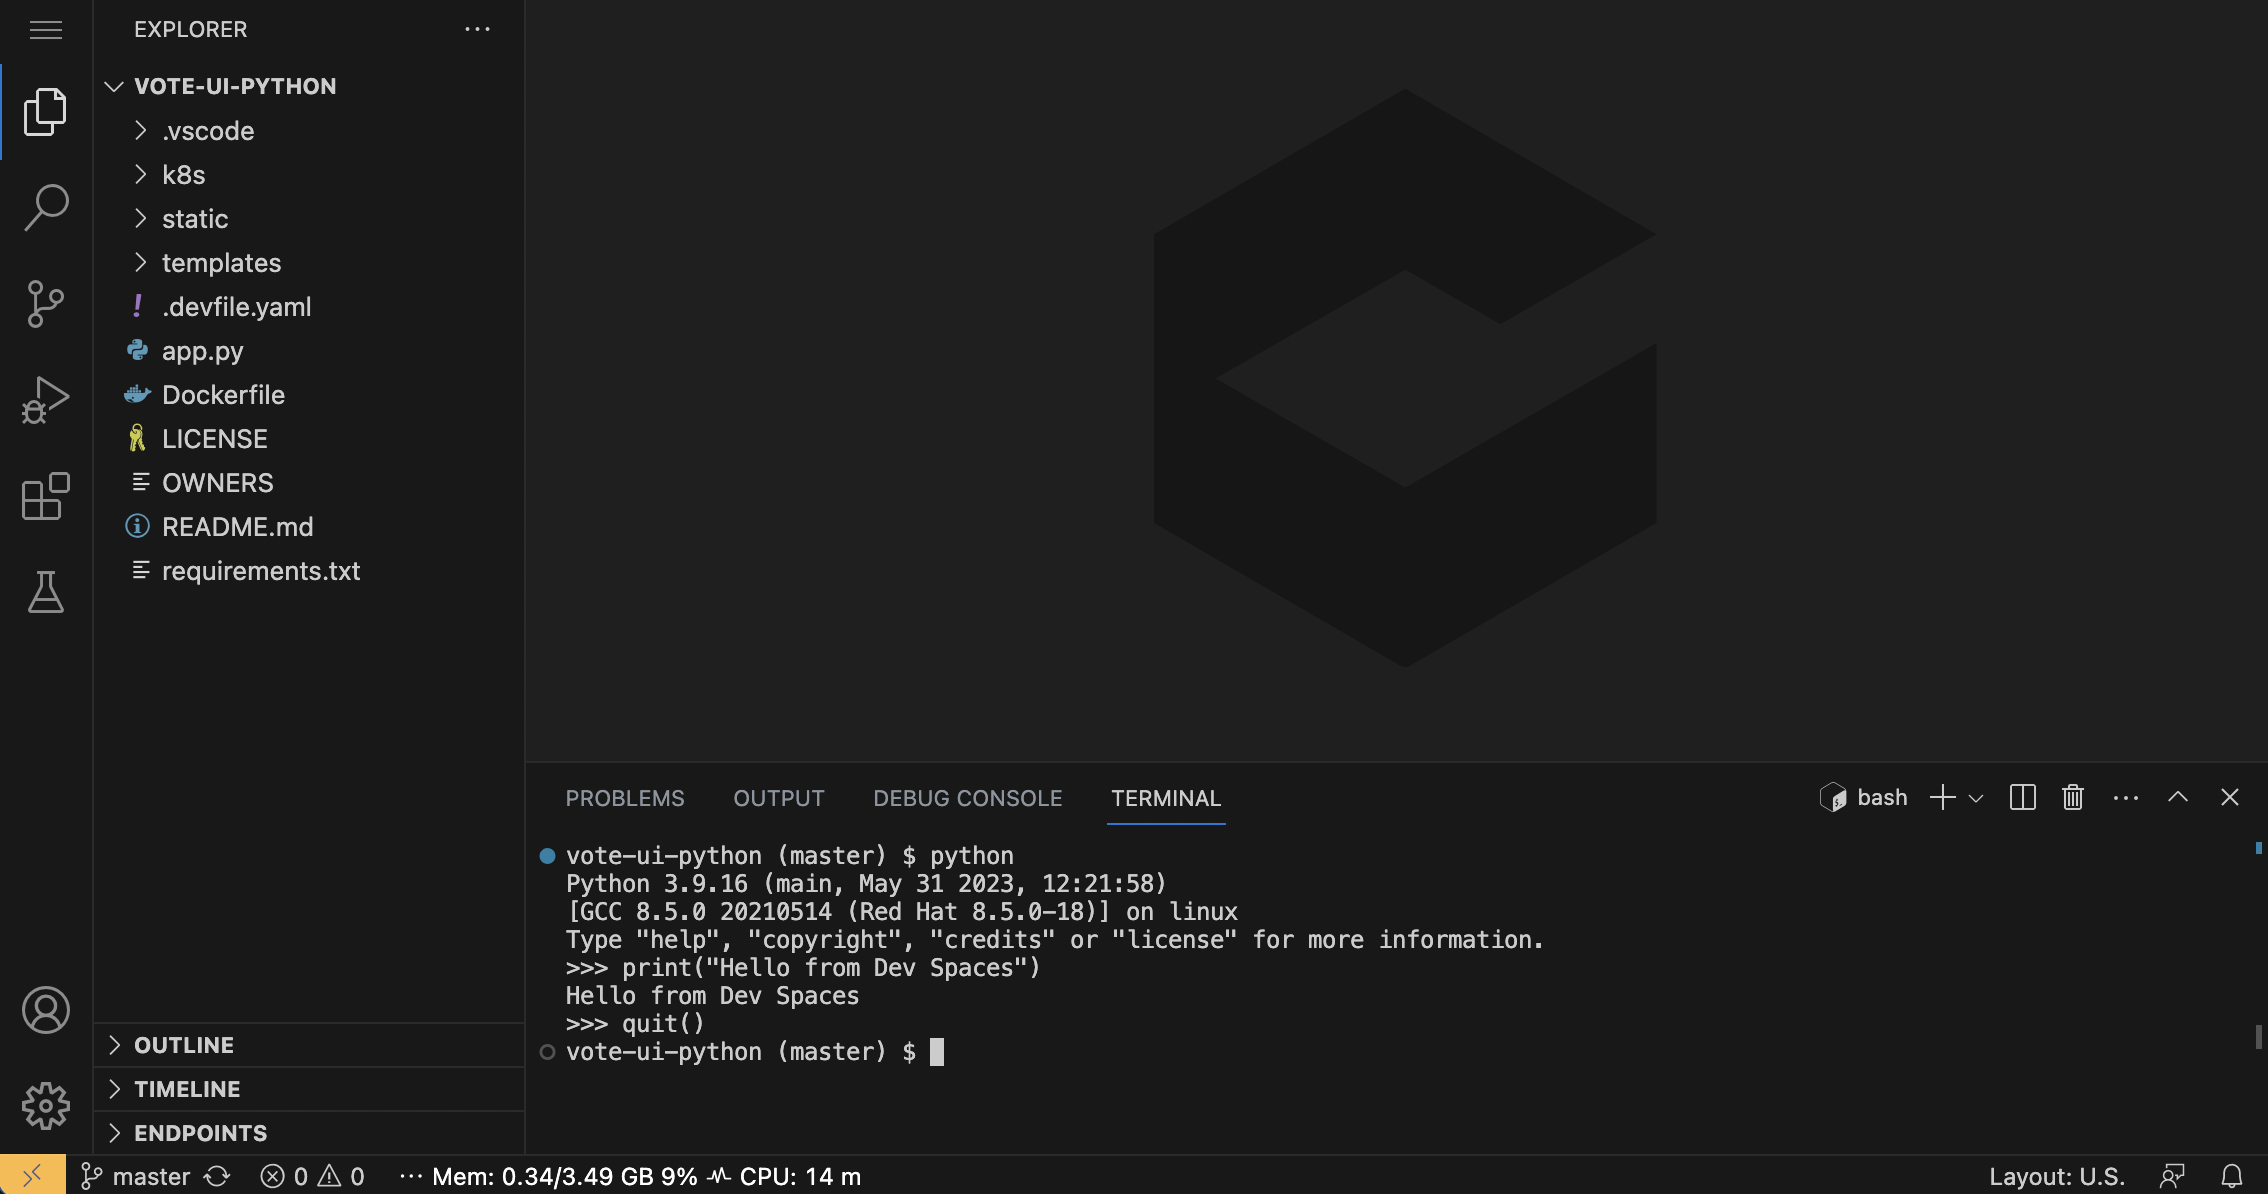This screenshot has width=2268, height=1194.
Task: Switch to the DEBUG CONSOLE tab
Action: [x=967, y=798]
